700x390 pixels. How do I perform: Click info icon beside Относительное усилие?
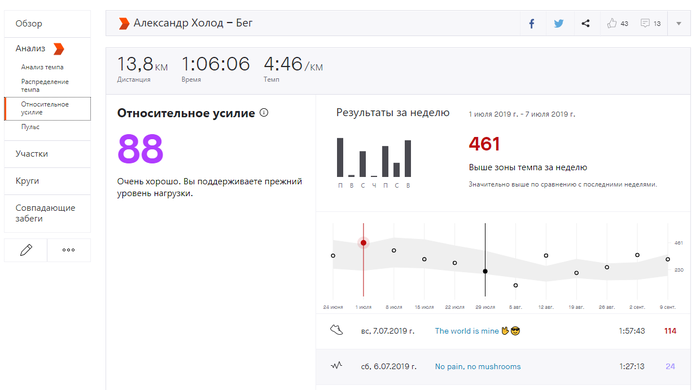(x=264, y=112)
